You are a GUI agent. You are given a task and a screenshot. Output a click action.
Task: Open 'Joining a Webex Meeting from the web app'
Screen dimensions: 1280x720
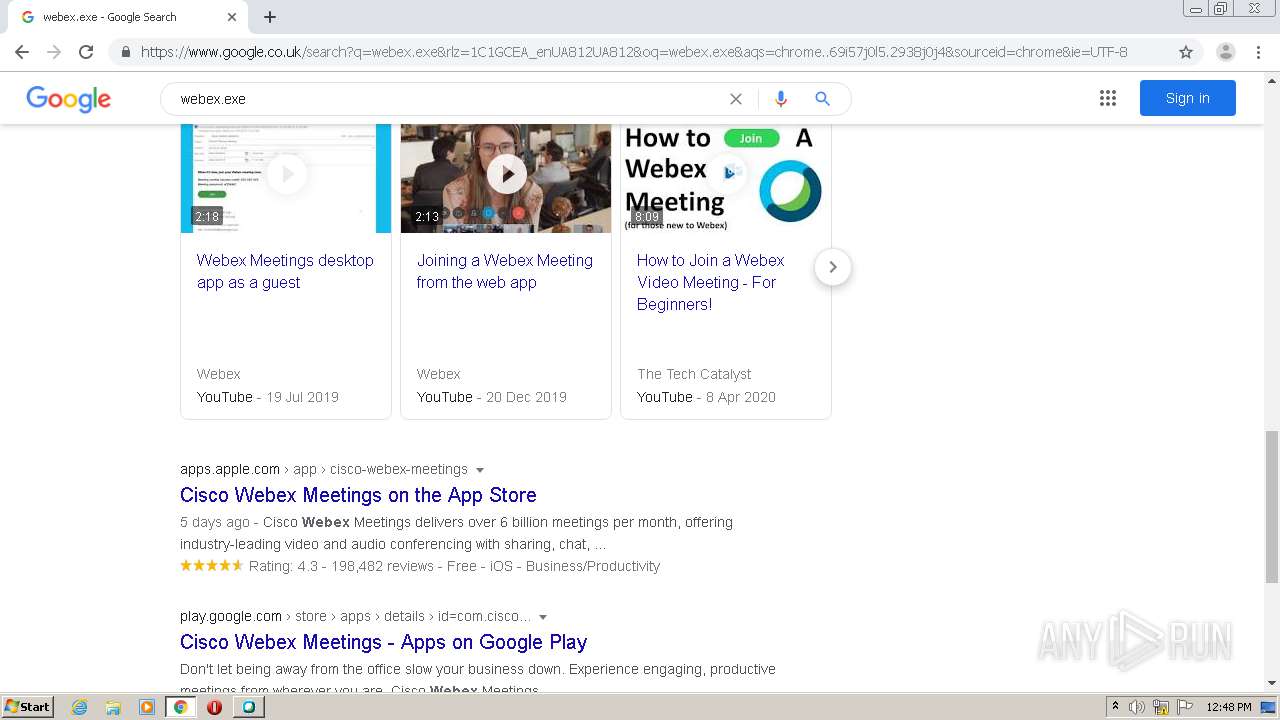pos(505,271)
